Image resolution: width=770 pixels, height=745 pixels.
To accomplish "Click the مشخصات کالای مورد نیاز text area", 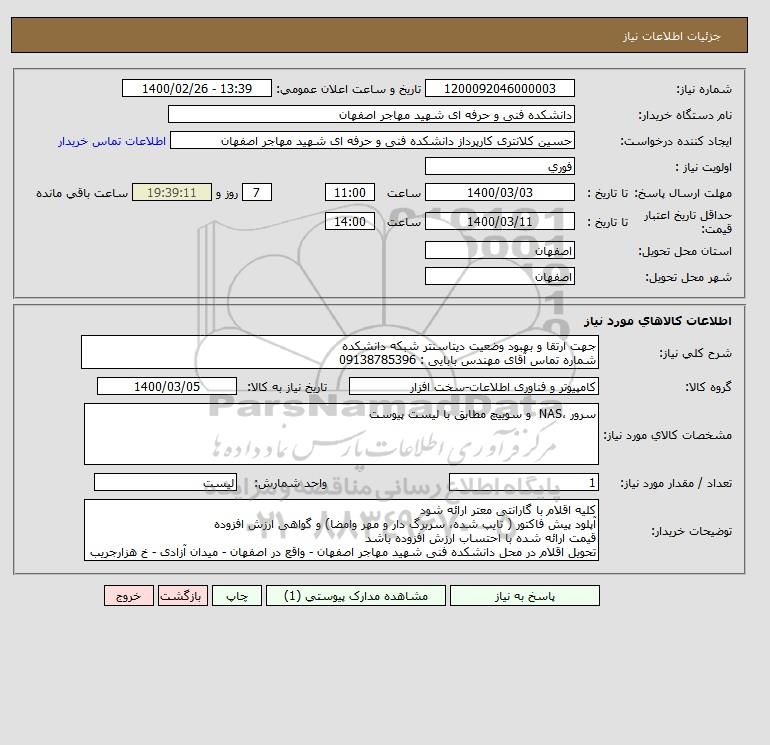I will [x=341, y=434].
